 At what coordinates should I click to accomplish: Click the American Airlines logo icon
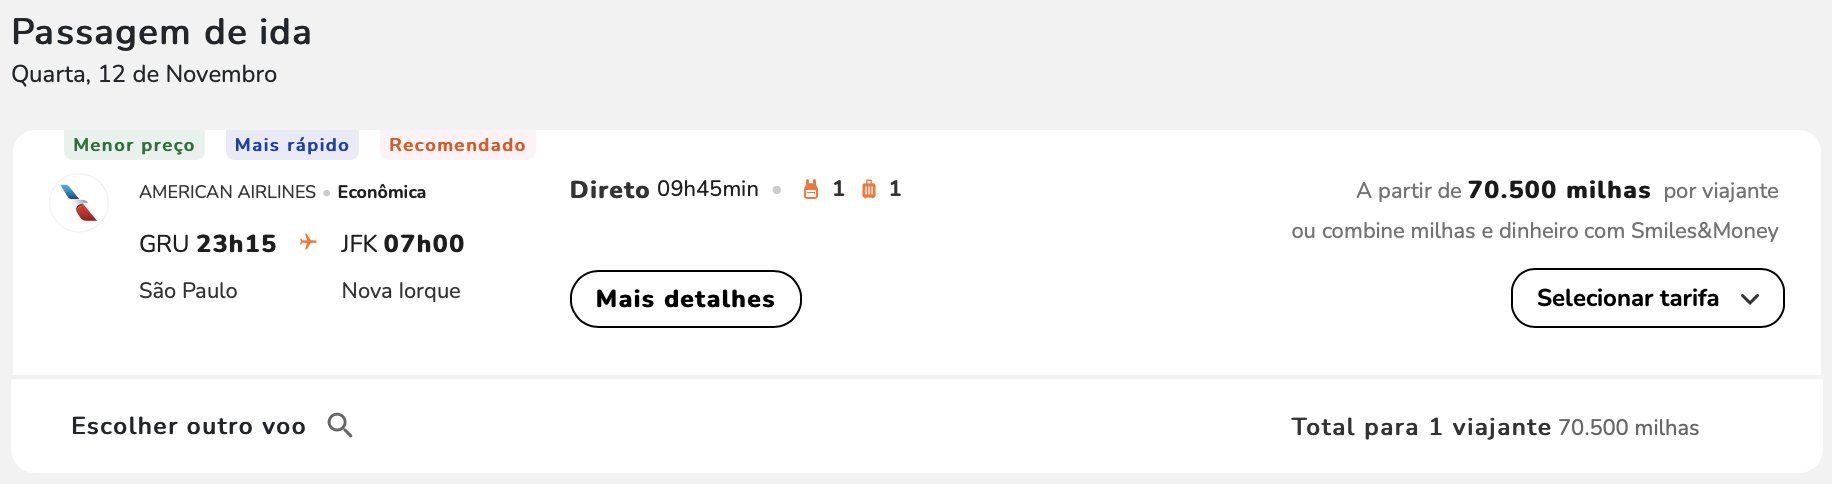click(79, 203)
